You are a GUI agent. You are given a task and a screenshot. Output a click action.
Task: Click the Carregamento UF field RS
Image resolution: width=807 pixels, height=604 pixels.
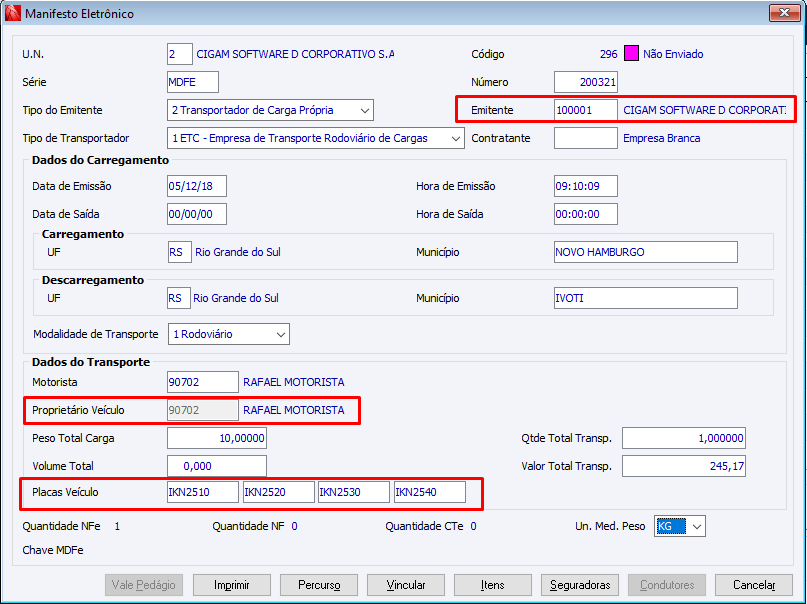[180, 252]
